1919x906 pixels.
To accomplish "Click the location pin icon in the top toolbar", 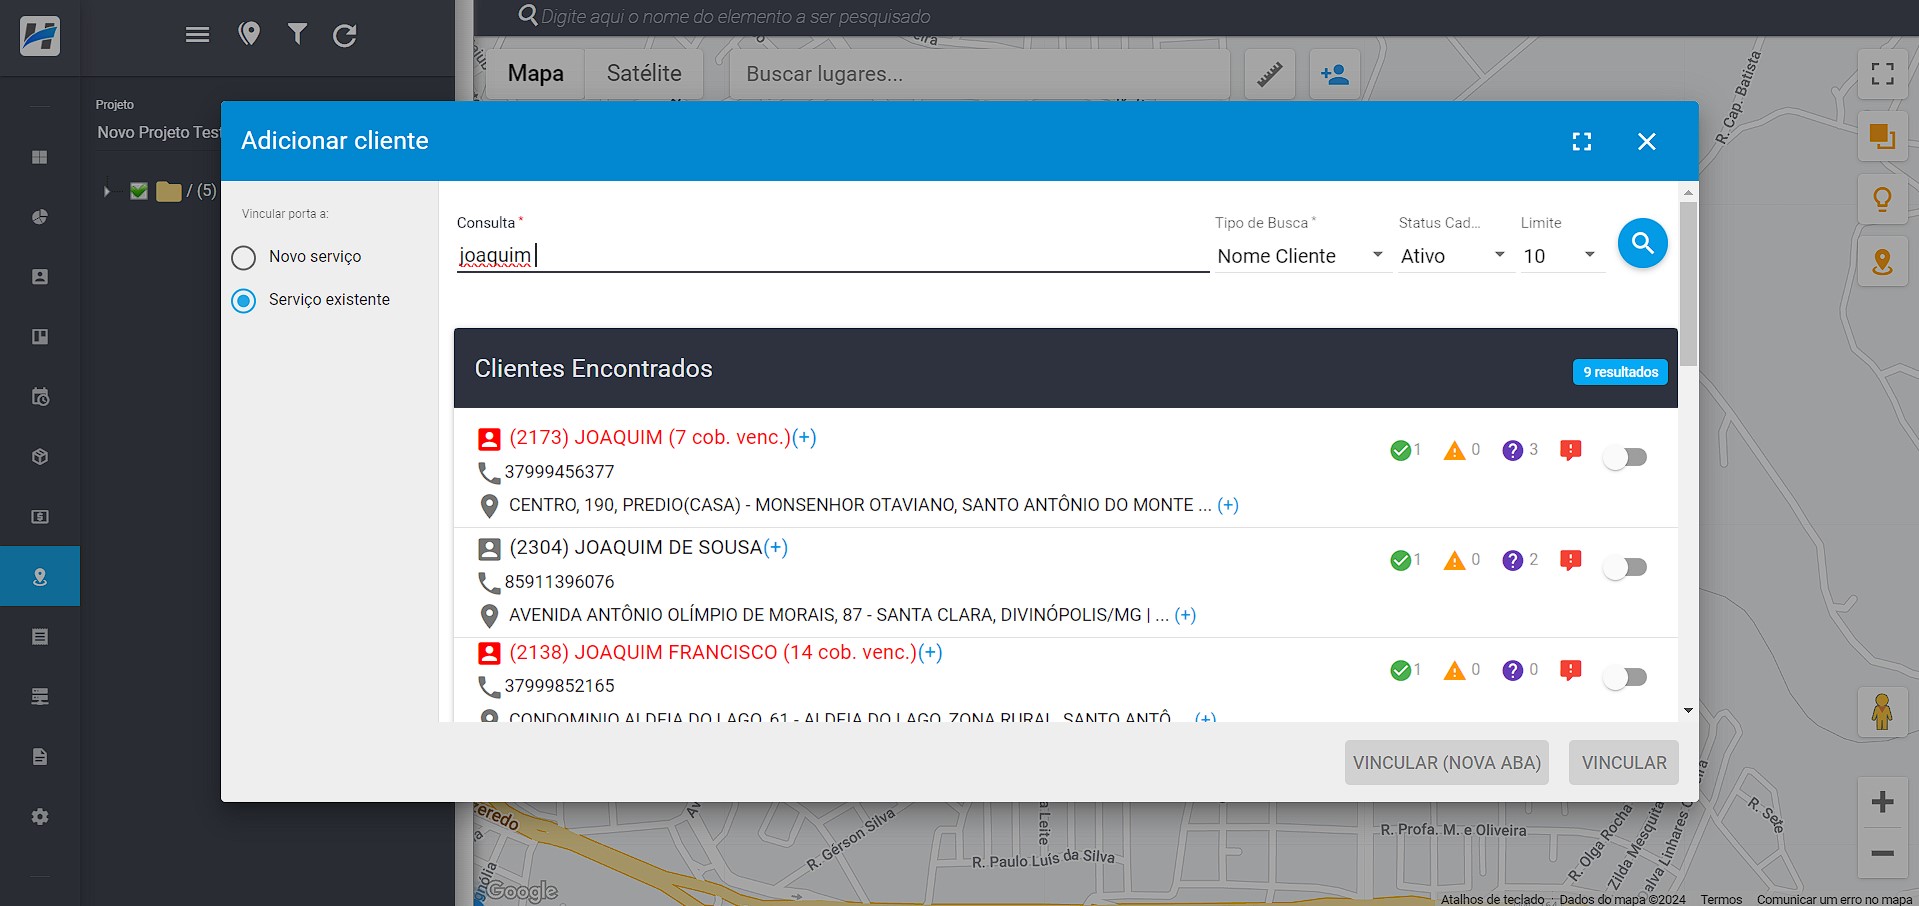I will click(249, 34).
